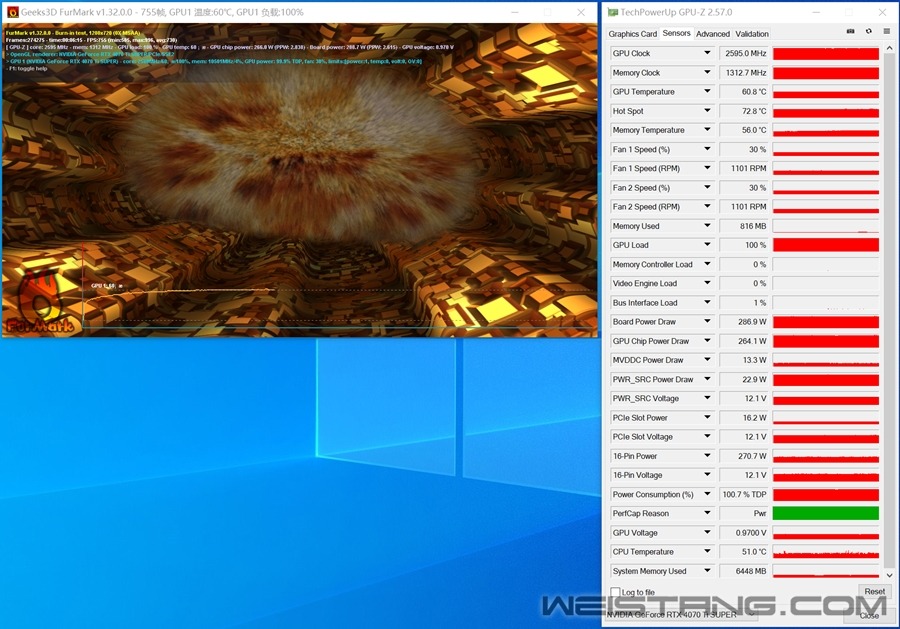Expand the GPU Load sensor dropdown
Viewport: 900px width, 629px height.
click(707, 245)
